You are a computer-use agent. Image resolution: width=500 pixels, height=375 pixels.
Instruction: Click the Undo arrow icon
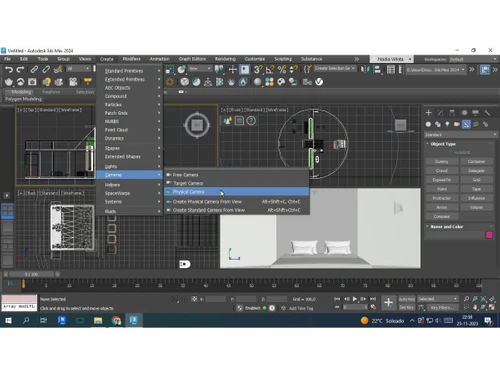click(9, 69)
